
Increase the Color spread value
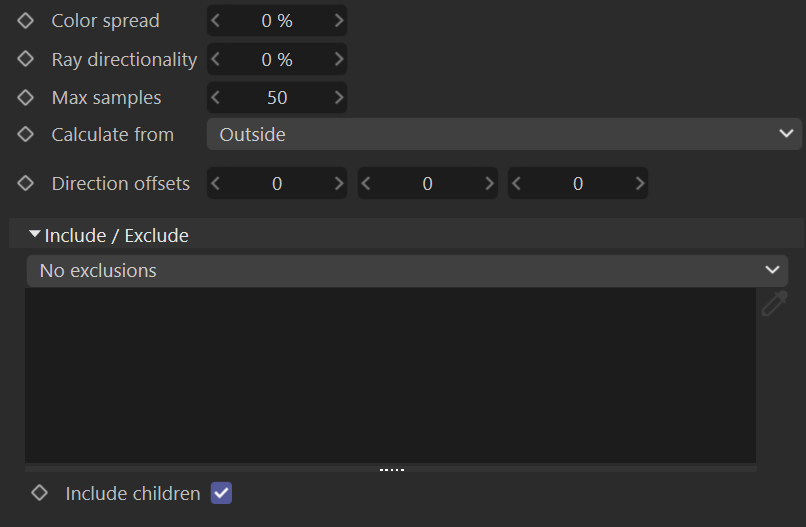point(338,21)
